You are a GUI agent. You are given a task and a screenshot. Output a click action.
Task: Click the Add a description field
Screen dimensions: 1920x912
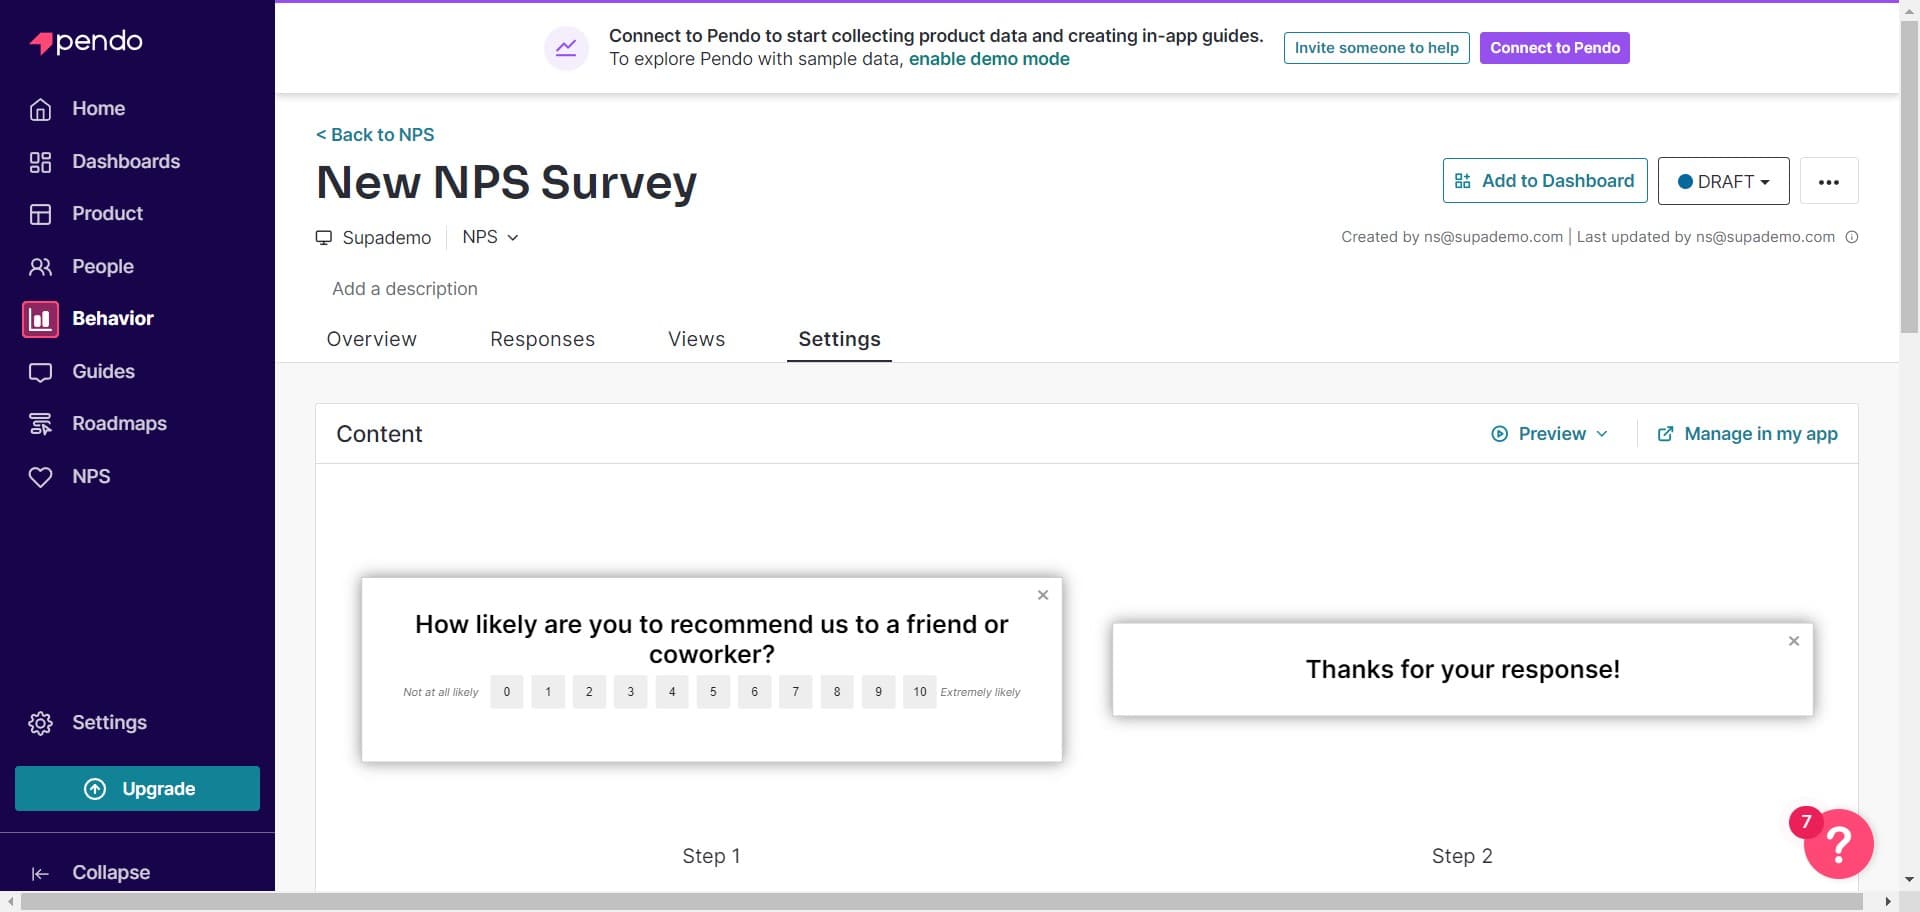coord(404,289)
